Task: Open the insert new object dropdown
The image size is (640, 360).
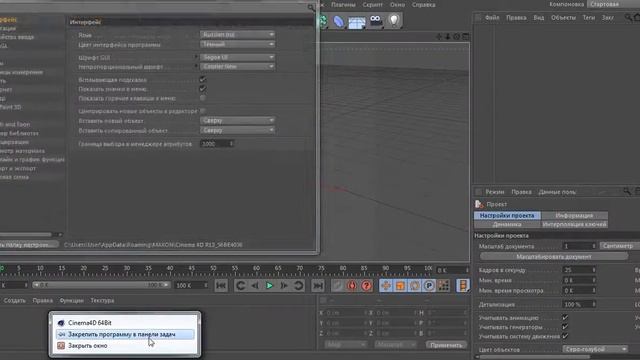Action: [238, 120]
